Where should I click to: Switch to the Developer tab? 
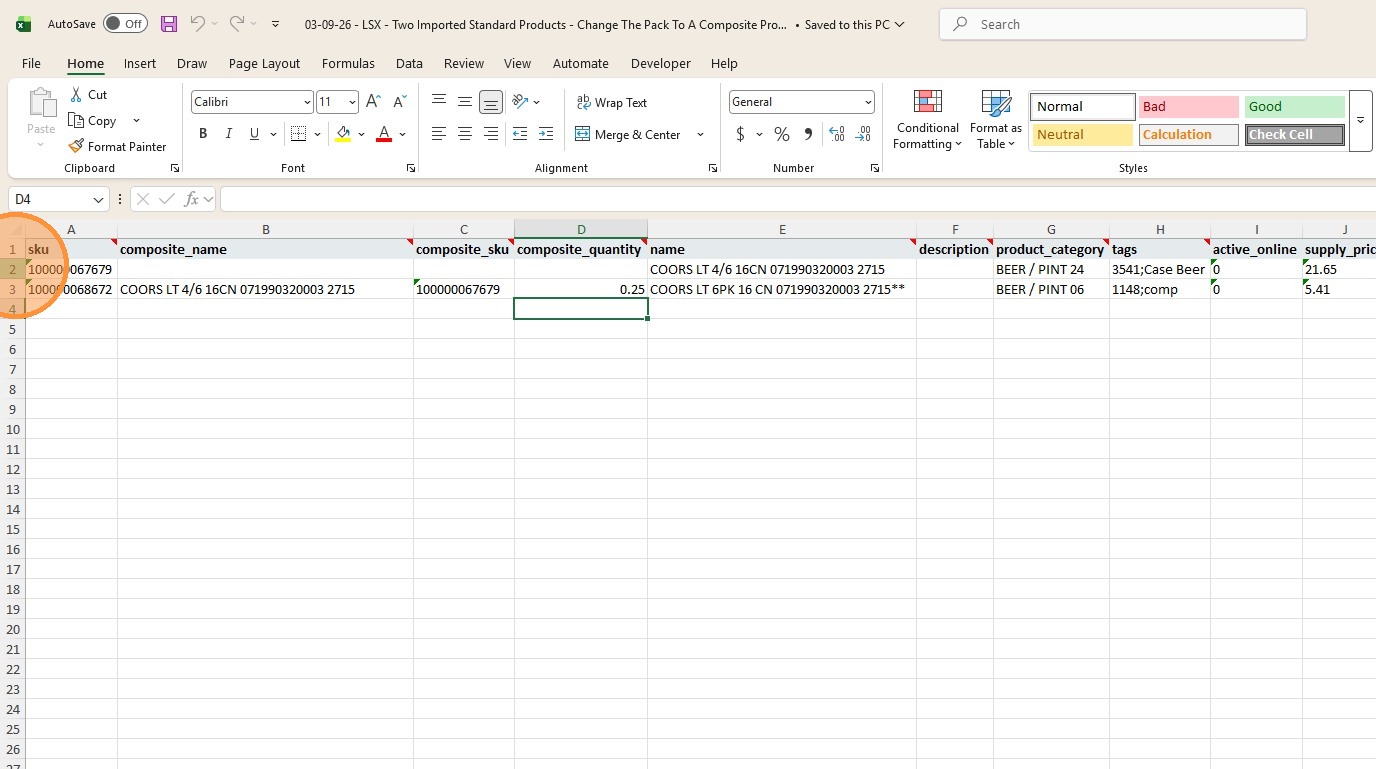660,63
